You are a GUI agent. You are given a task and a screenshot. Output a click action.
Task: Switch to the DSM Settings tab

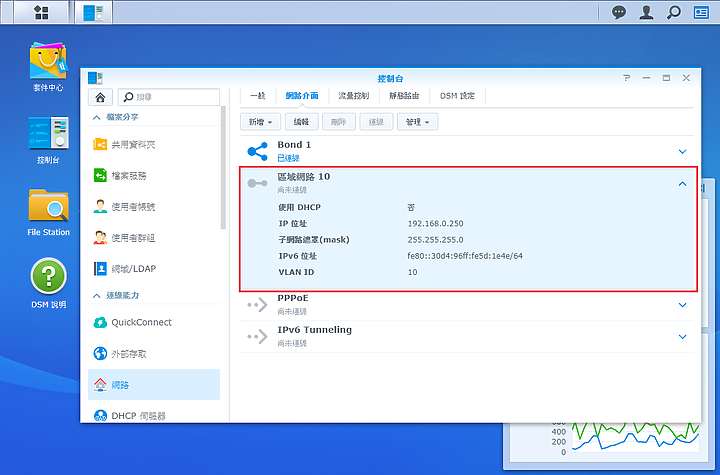point(457,96)
